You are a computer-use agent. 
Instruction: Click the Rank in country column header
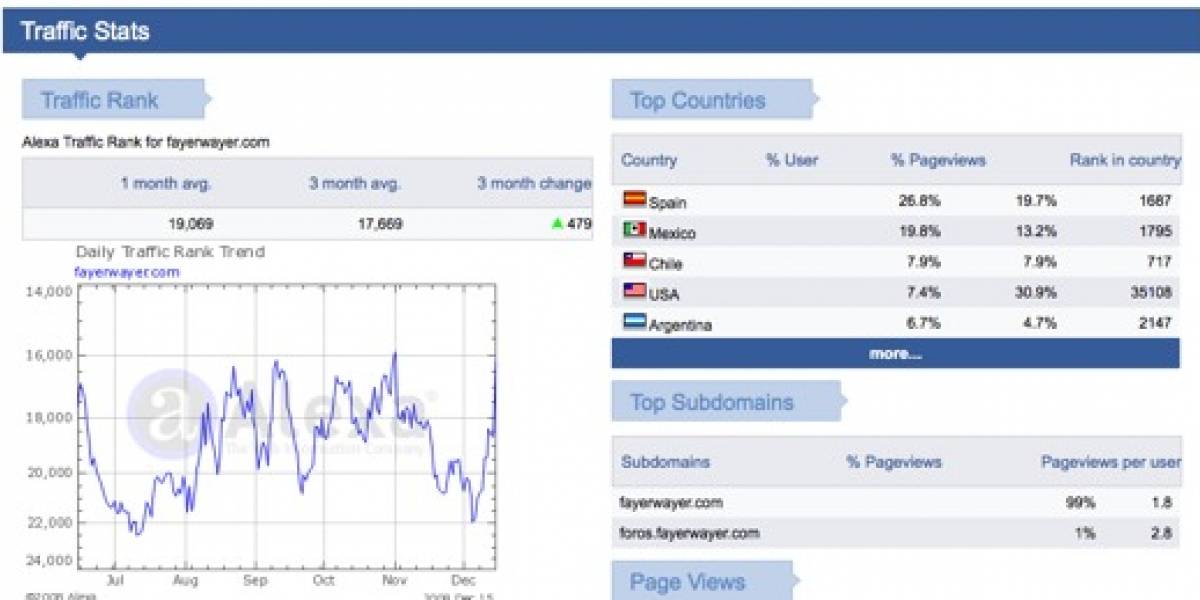1125,160
